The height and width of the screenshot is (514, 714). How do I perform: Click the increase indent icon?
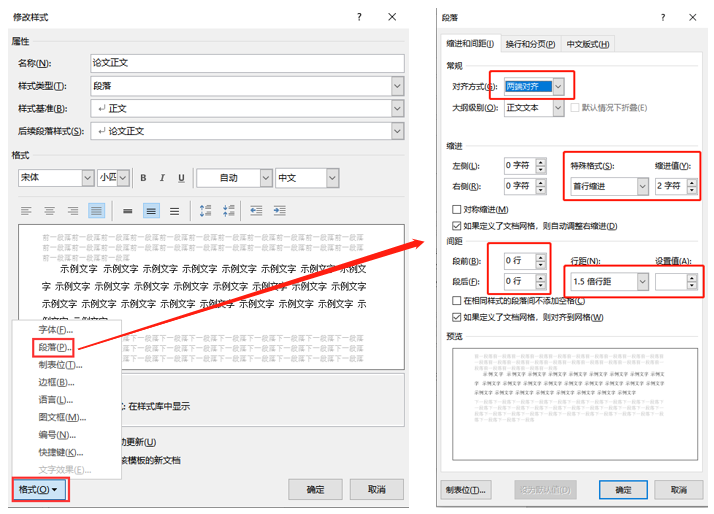[280, 211]
